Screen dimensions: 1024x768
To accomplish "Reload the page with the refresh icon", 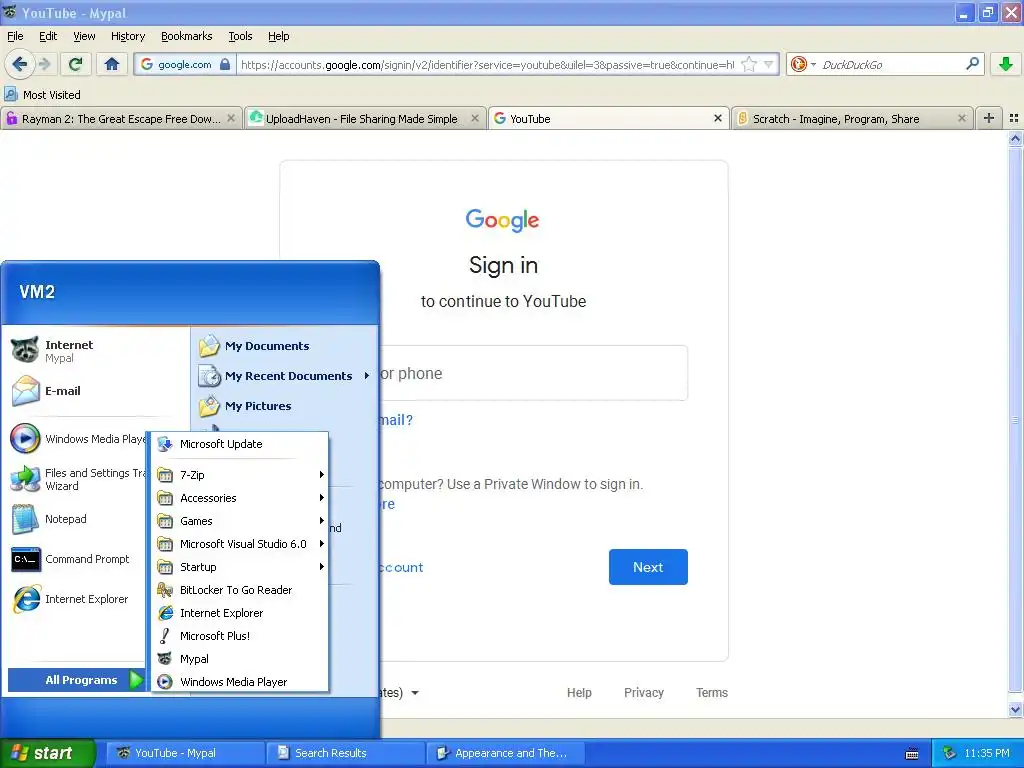I will (x=75, y=64).
